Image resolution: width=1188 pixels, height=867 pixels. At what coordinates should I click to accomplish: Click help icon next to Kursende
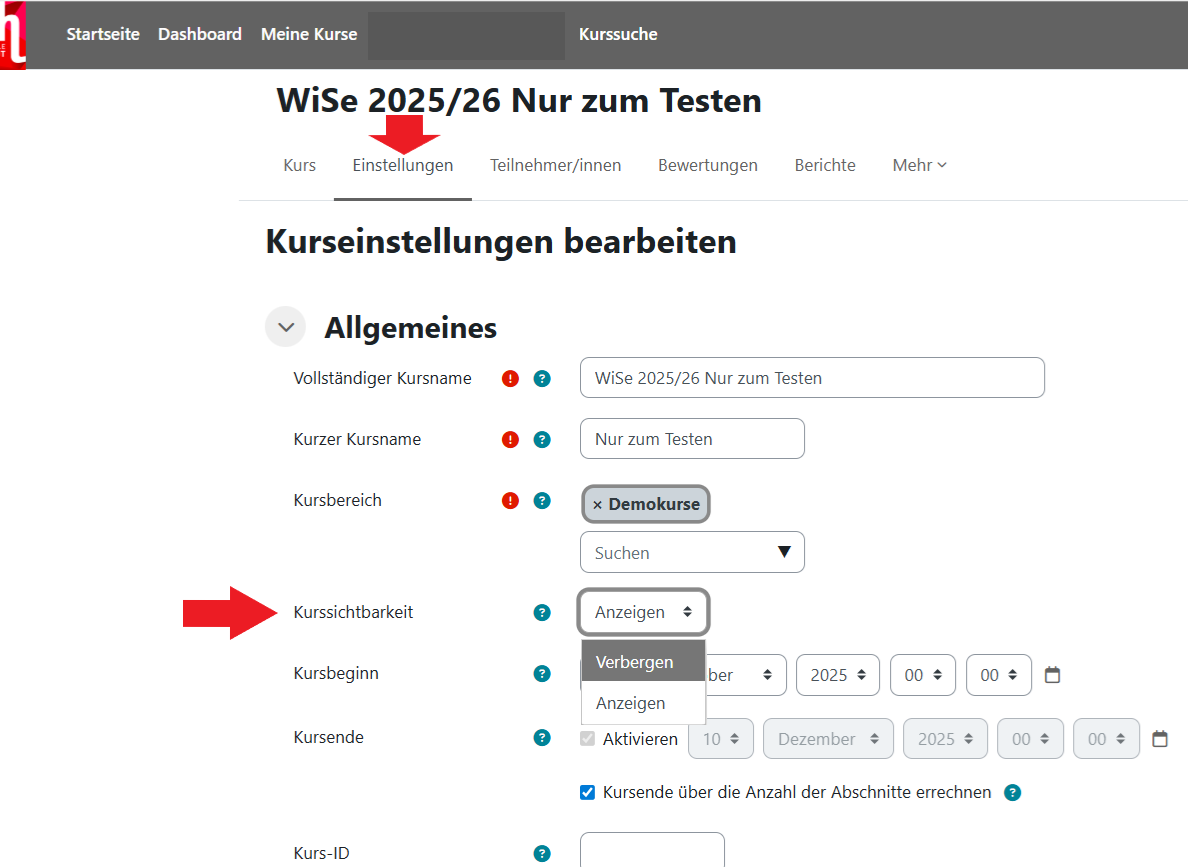click(x=542, y=738)
